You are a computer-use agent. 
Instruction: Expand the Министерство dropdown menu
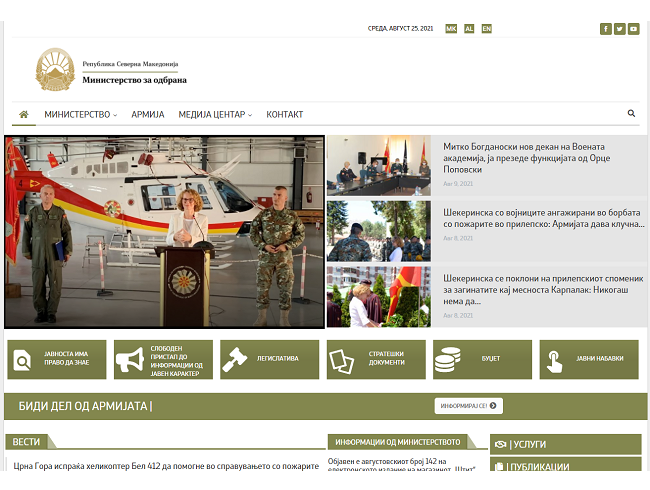click(80, 115)
